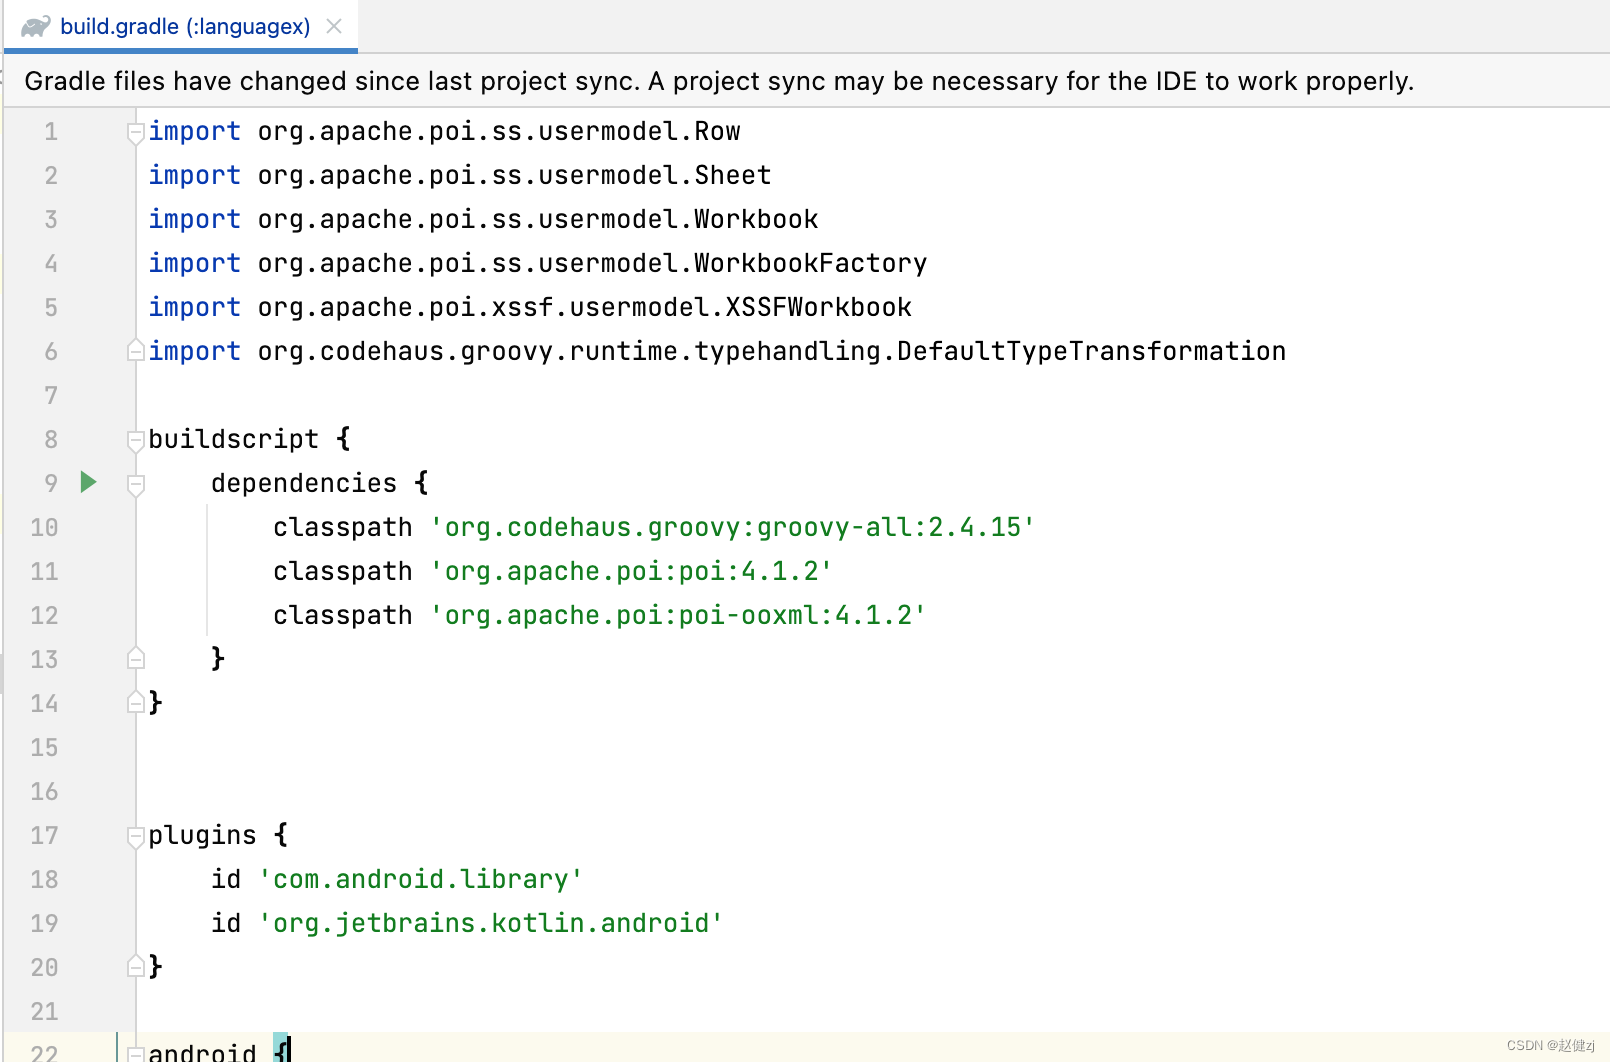The image size is (1610, 1062).
Task: Click the fold-end marker at line 6
Action: [136, 350]
